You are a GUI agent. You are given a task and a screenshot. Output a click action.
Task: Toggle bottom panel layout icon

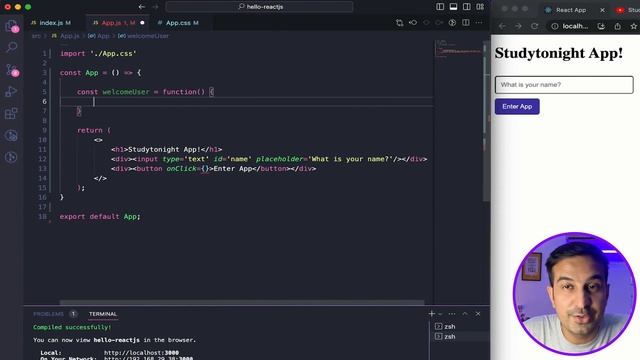click(453, 7)
